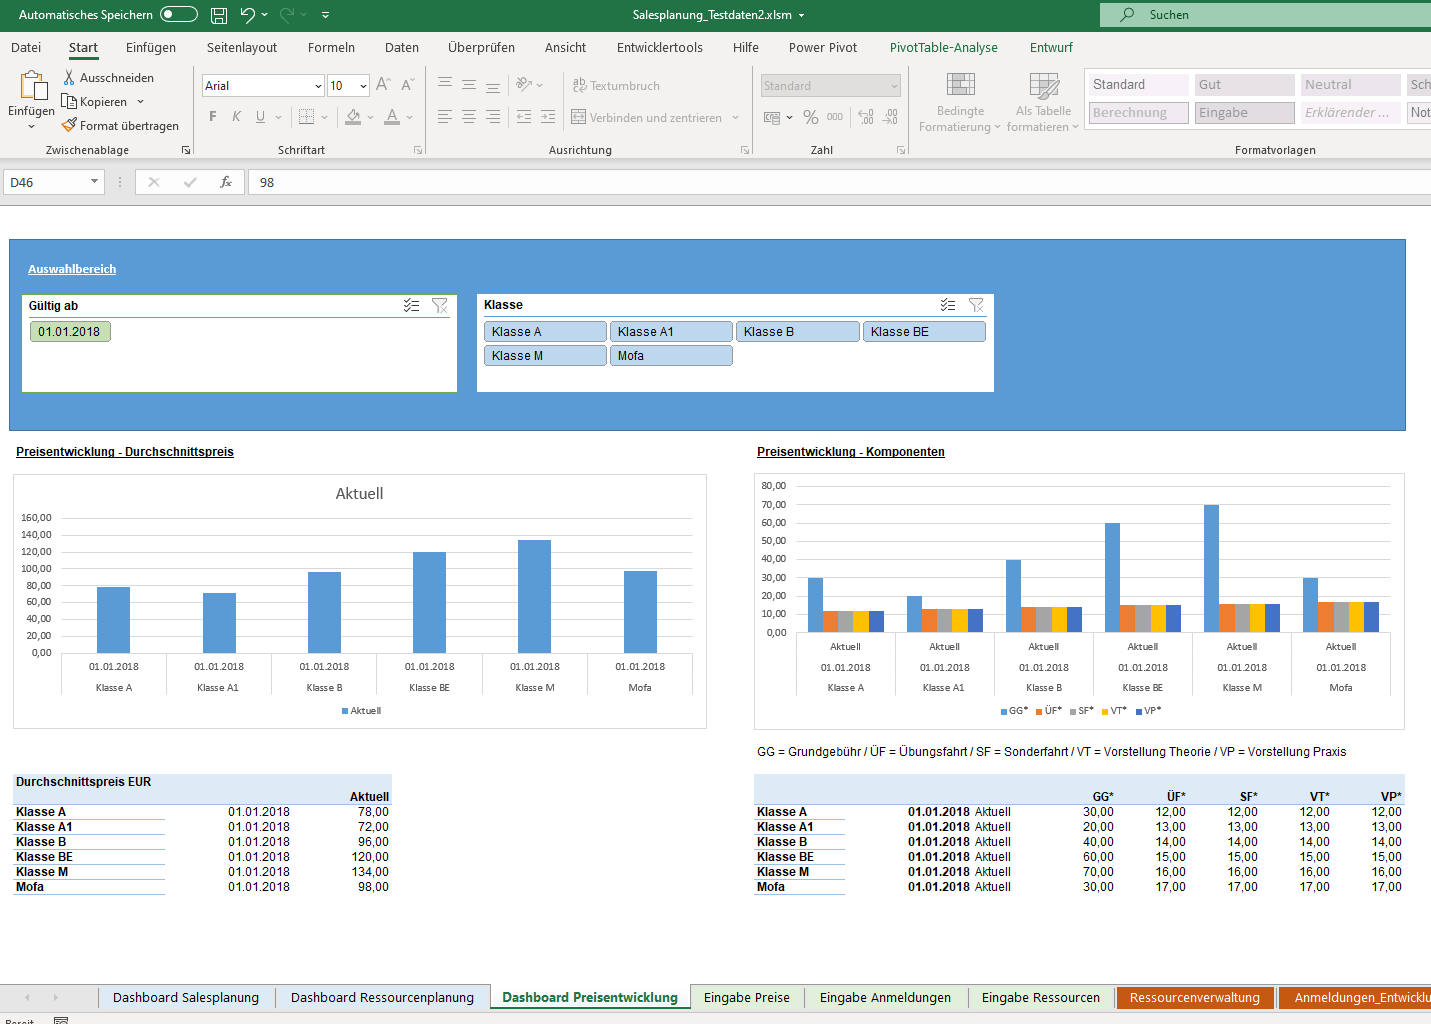Open Eingabe Preise sheet tab

[x=747, y=997]
